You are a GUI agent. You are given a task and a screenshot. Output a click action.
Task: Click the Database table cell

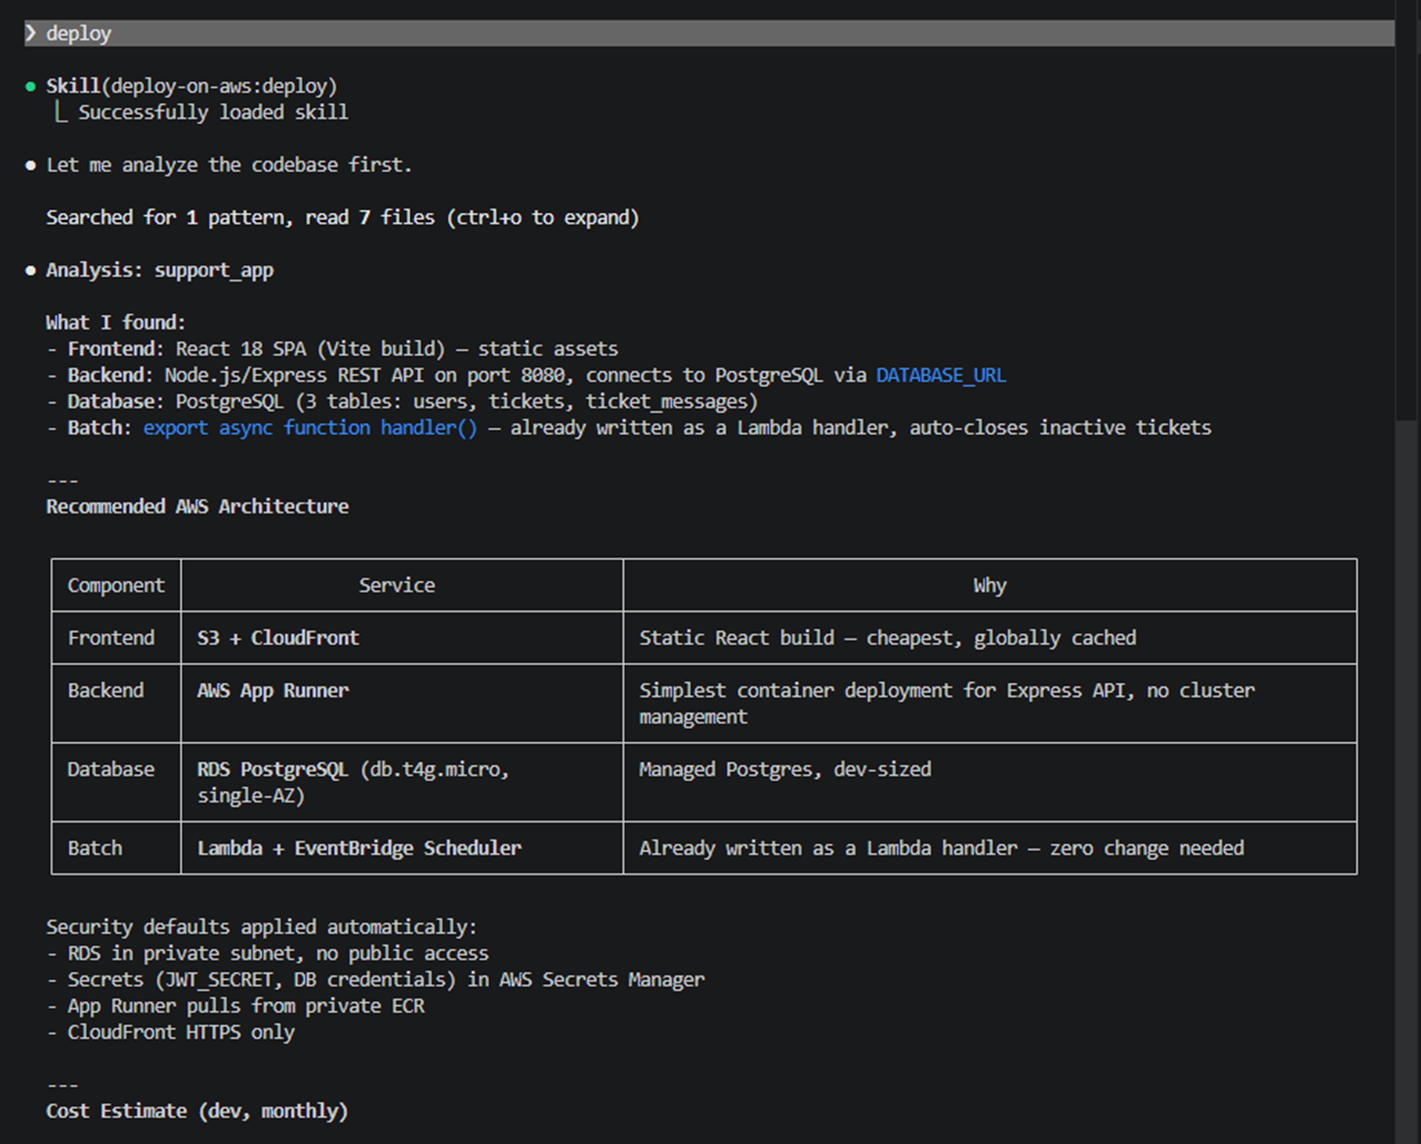[x=116, y=782]
